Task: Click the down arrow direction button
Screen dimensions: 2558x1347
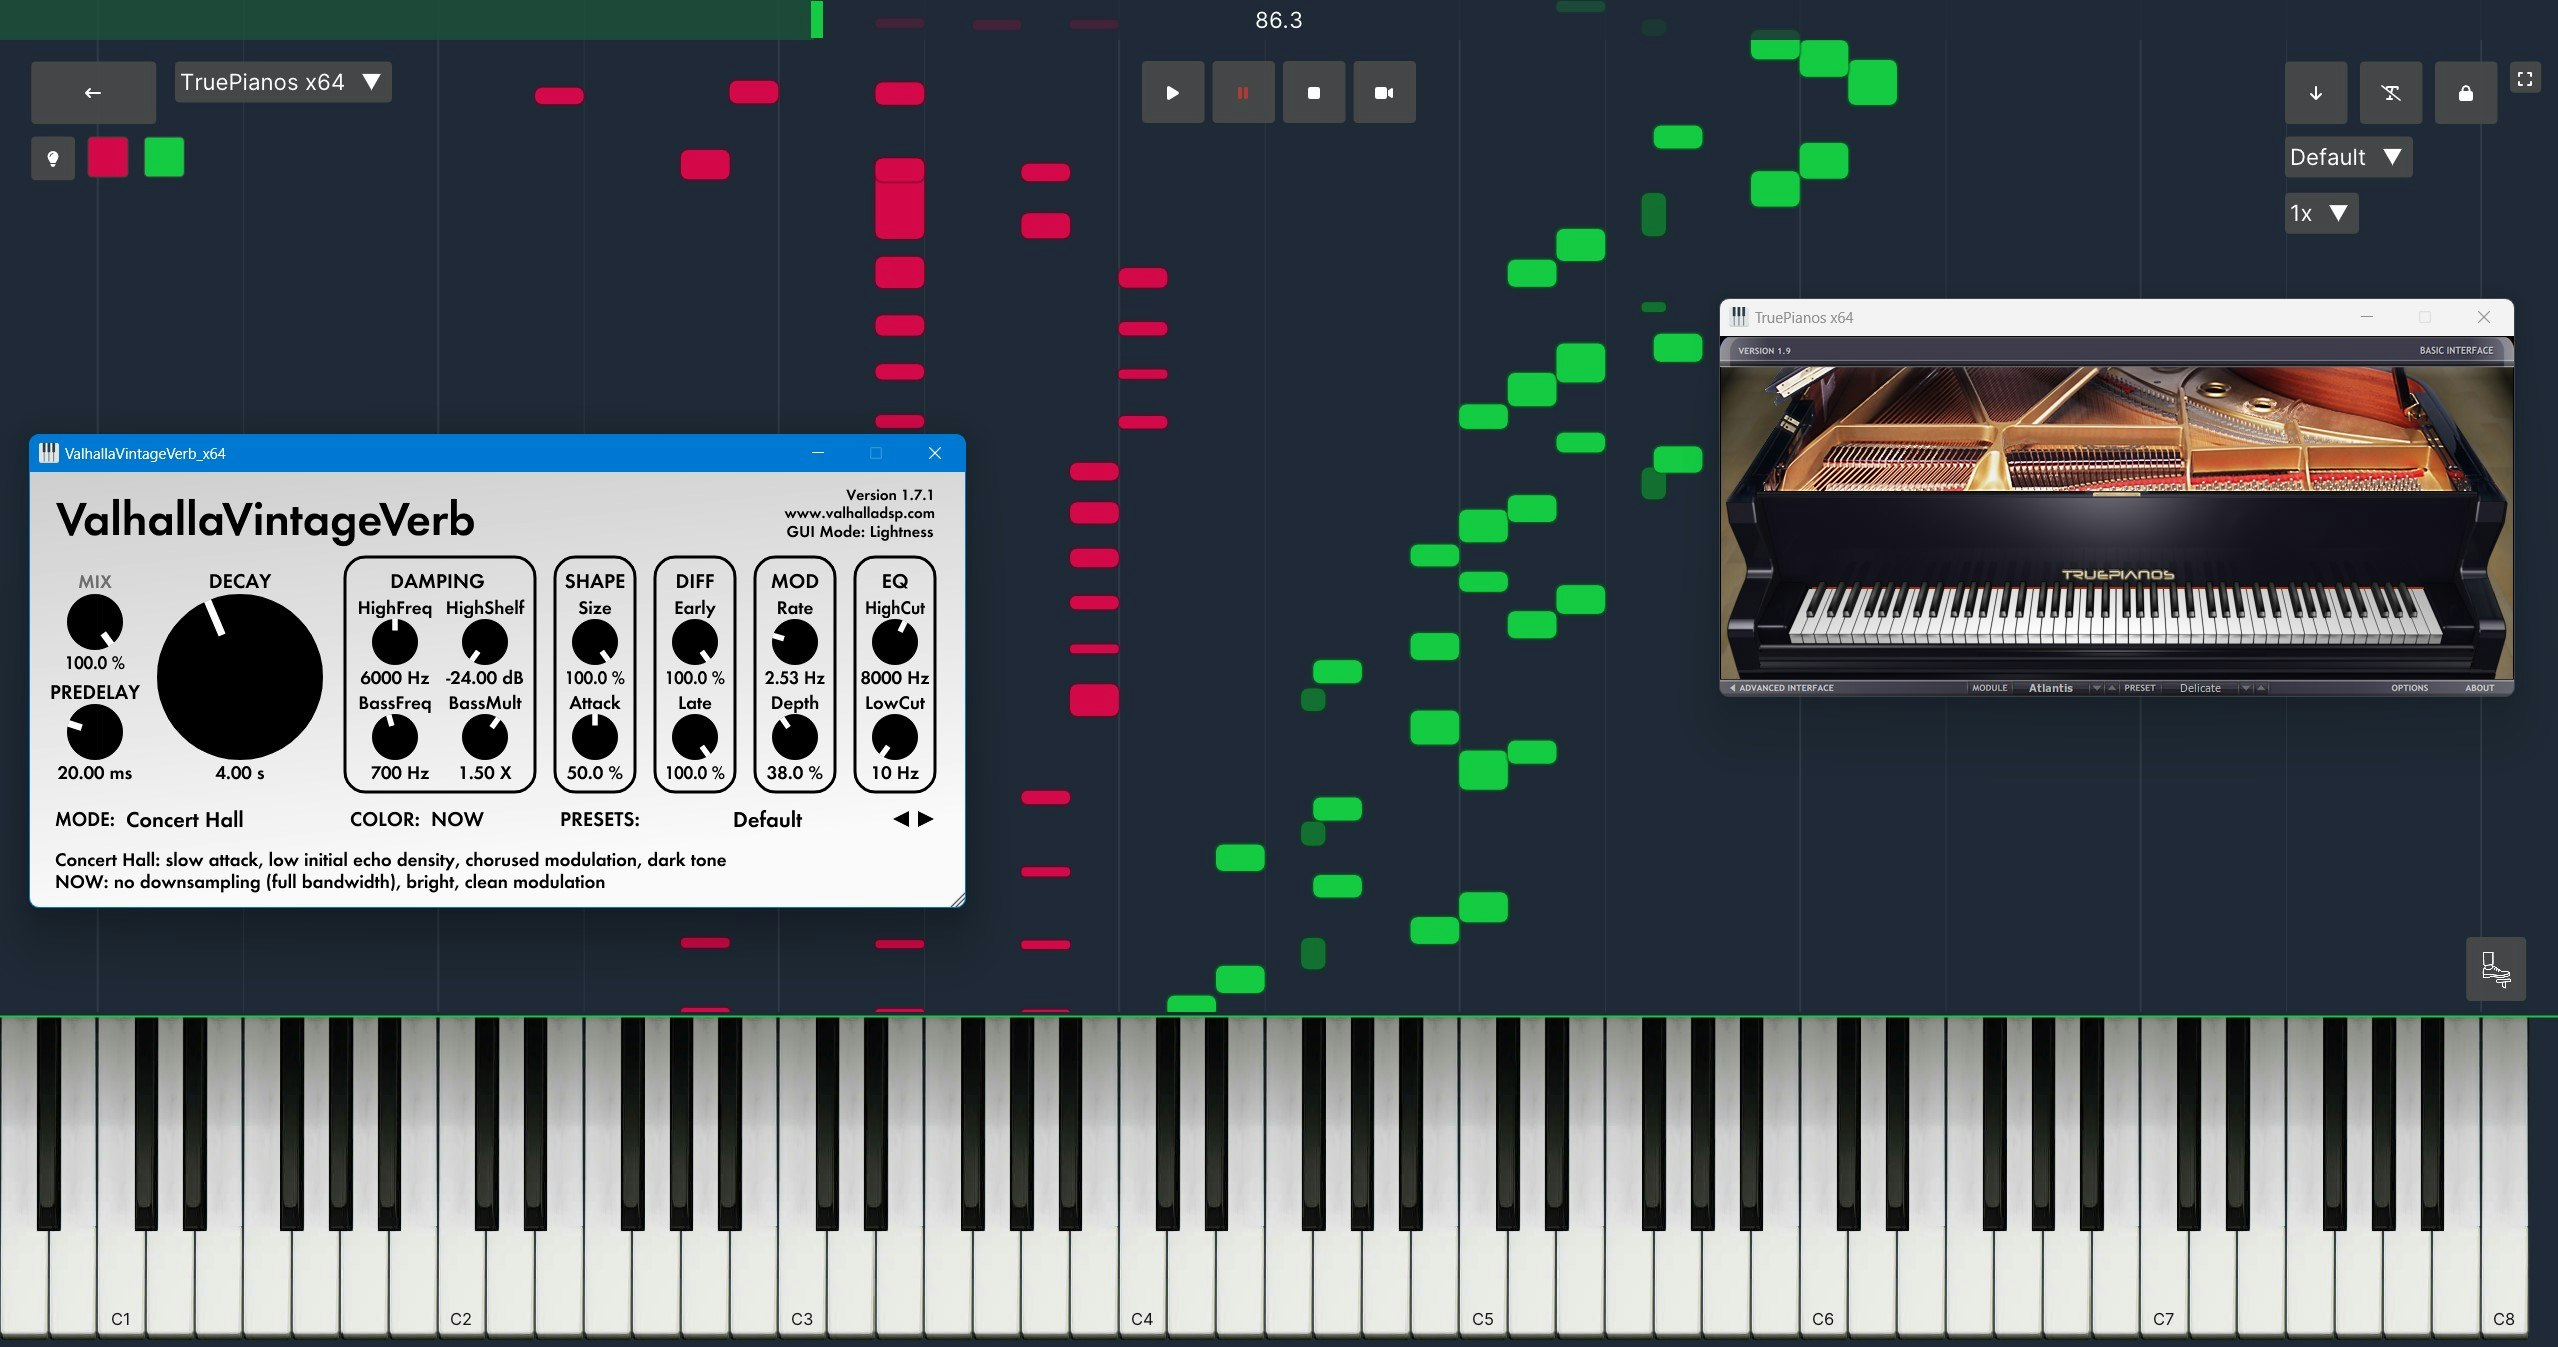Action: [2316, 93]
